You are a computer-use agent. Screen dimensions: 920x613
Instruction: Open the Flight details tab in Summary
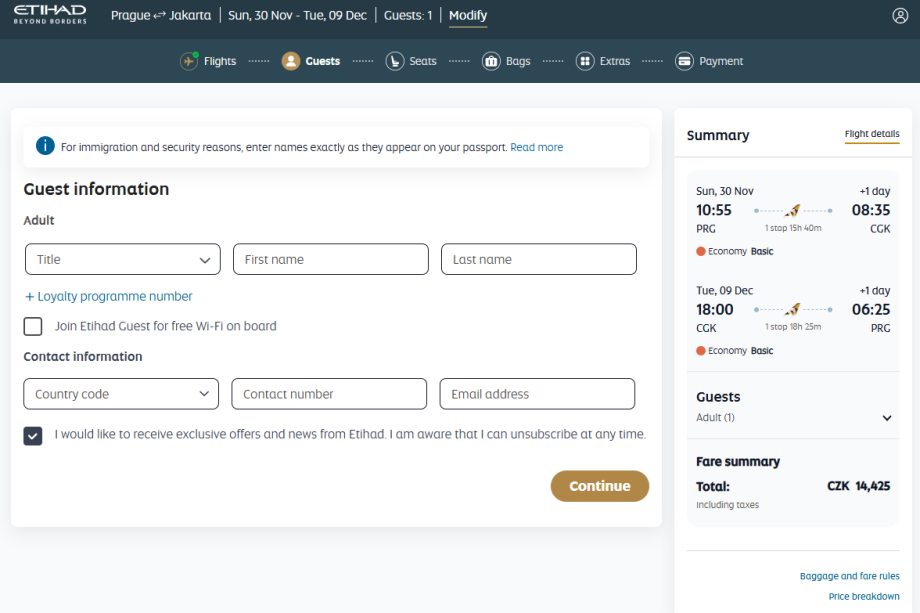pos(871,134)
